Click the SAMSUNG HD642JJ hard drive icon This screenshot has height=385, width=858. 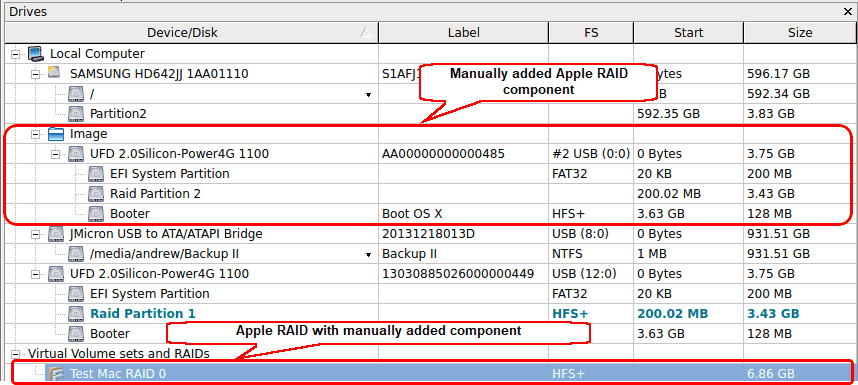pos(55,73)
